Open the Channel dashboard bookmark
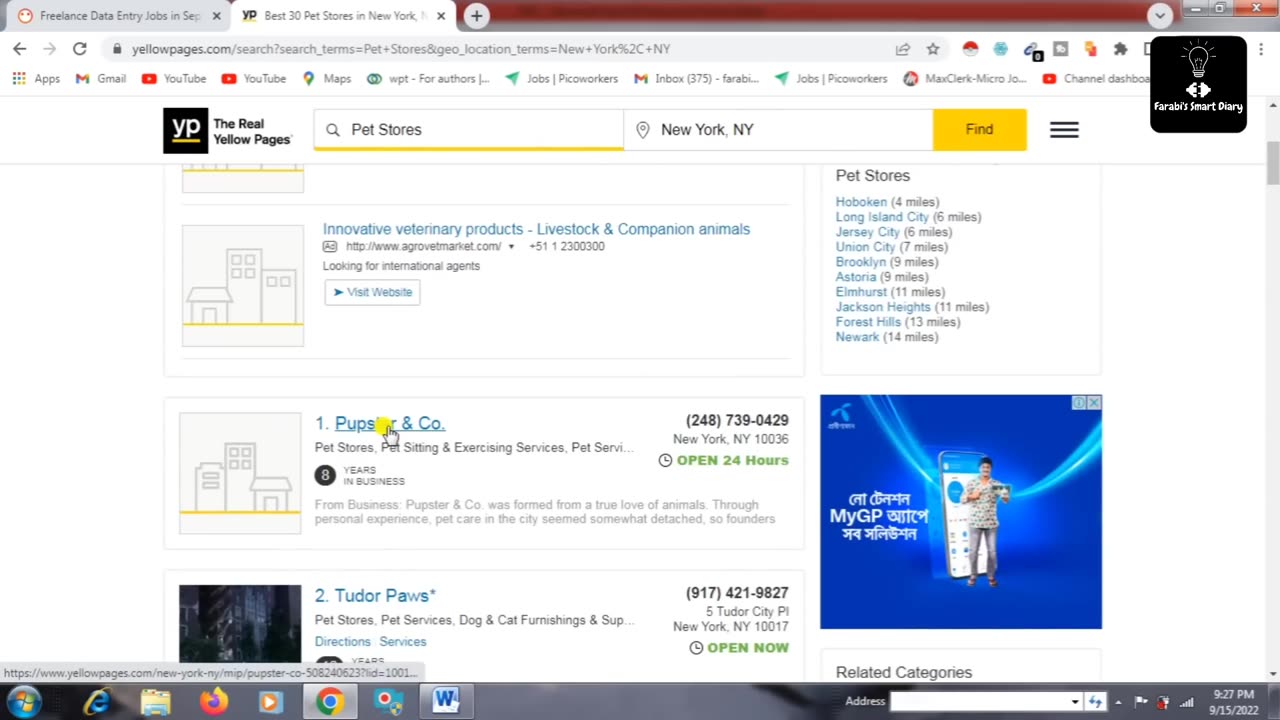Image resolution: width=1280 pixels, height=720 pixels. click(x=1096, y=78)
